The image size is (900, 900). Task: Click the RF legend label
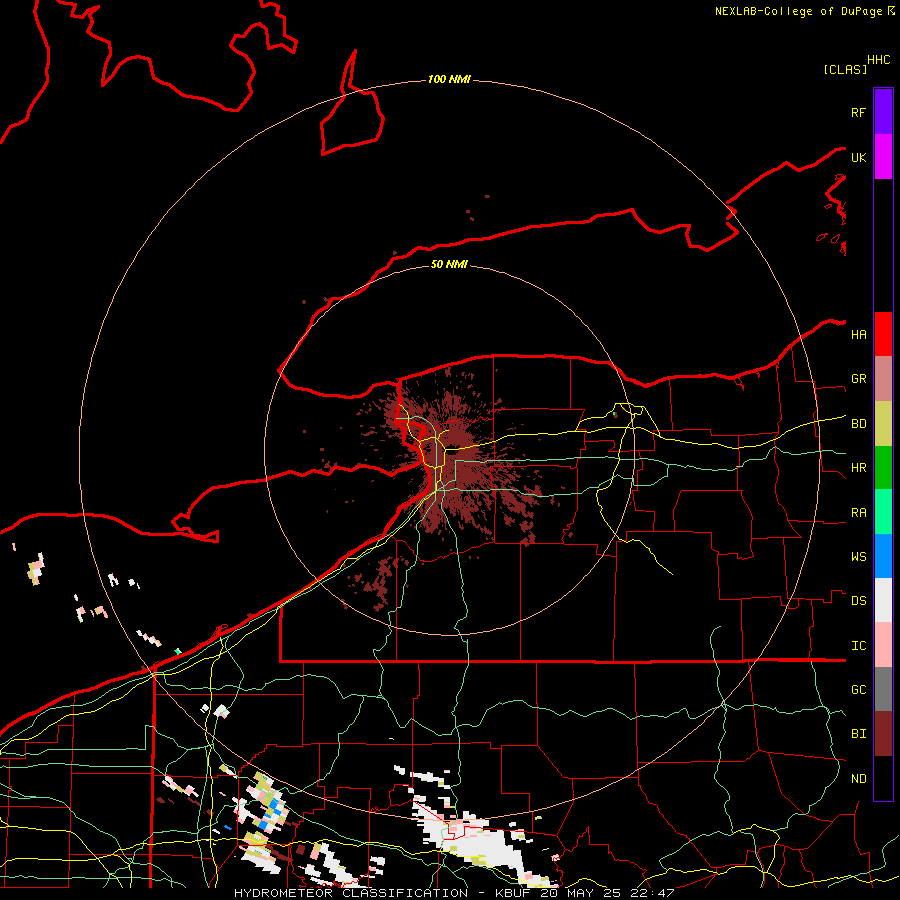(x=858, y=112)
